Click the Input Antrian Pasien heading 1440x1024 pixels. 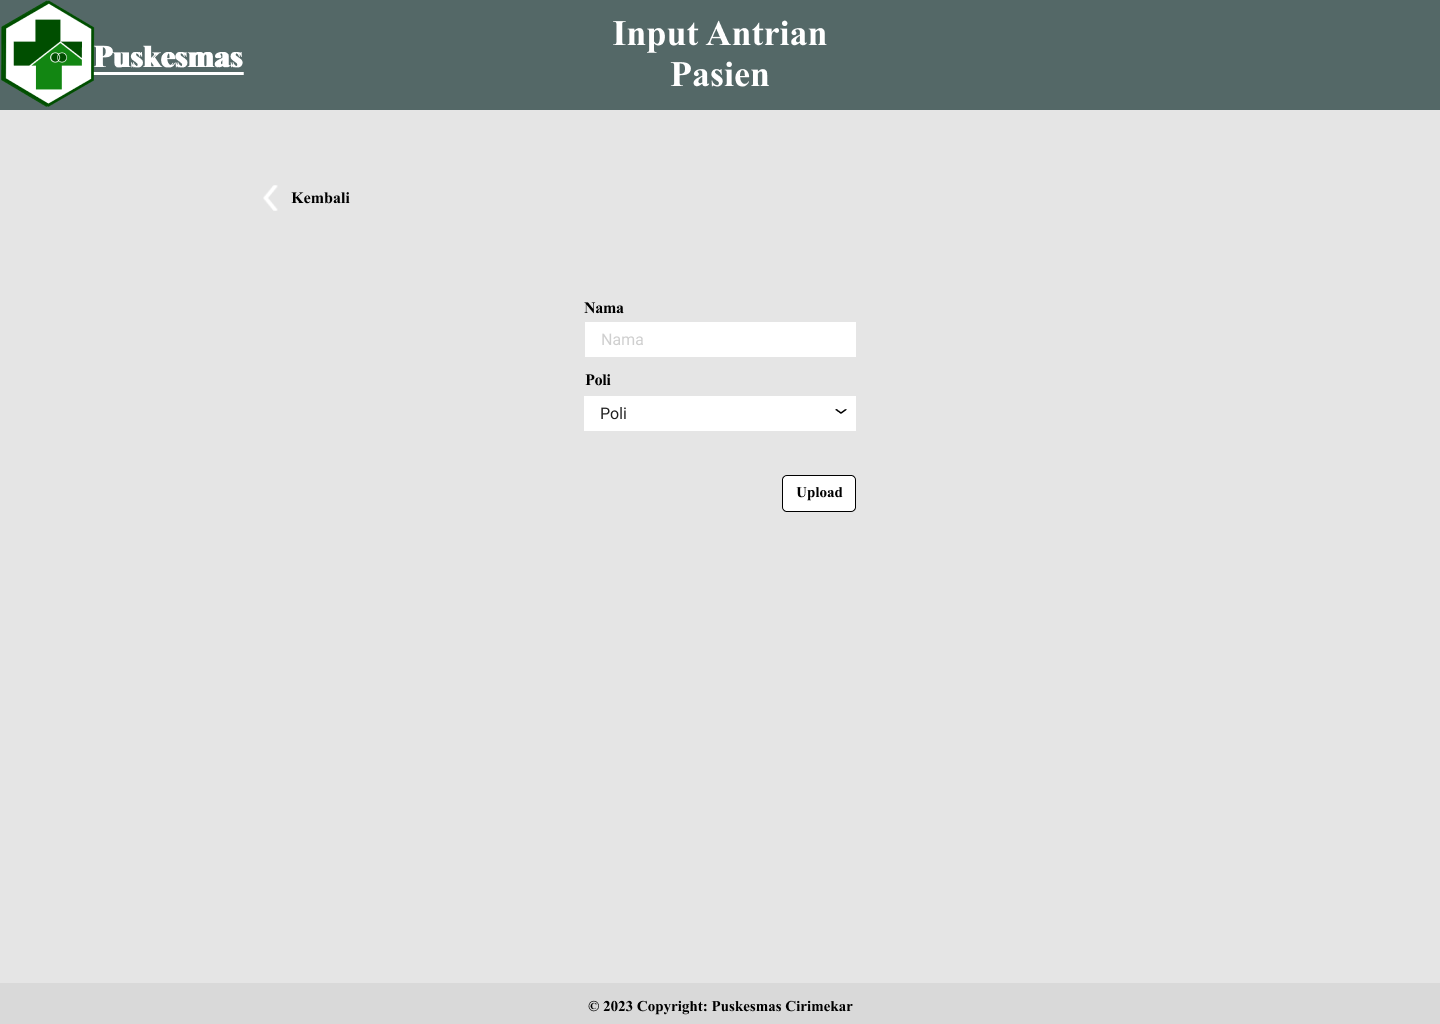point(720,54)
